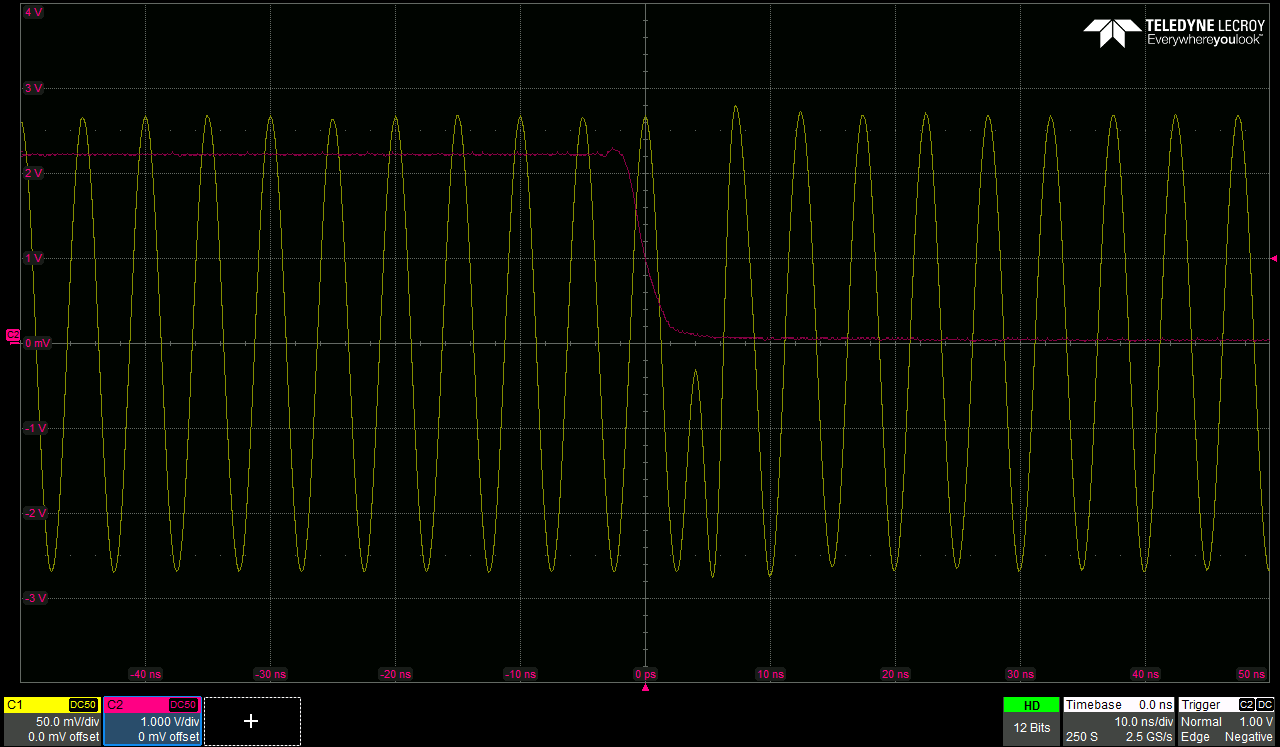1280x747 pixels.
Task: Click the '-40 ns' time axis label
Action: 146,674
